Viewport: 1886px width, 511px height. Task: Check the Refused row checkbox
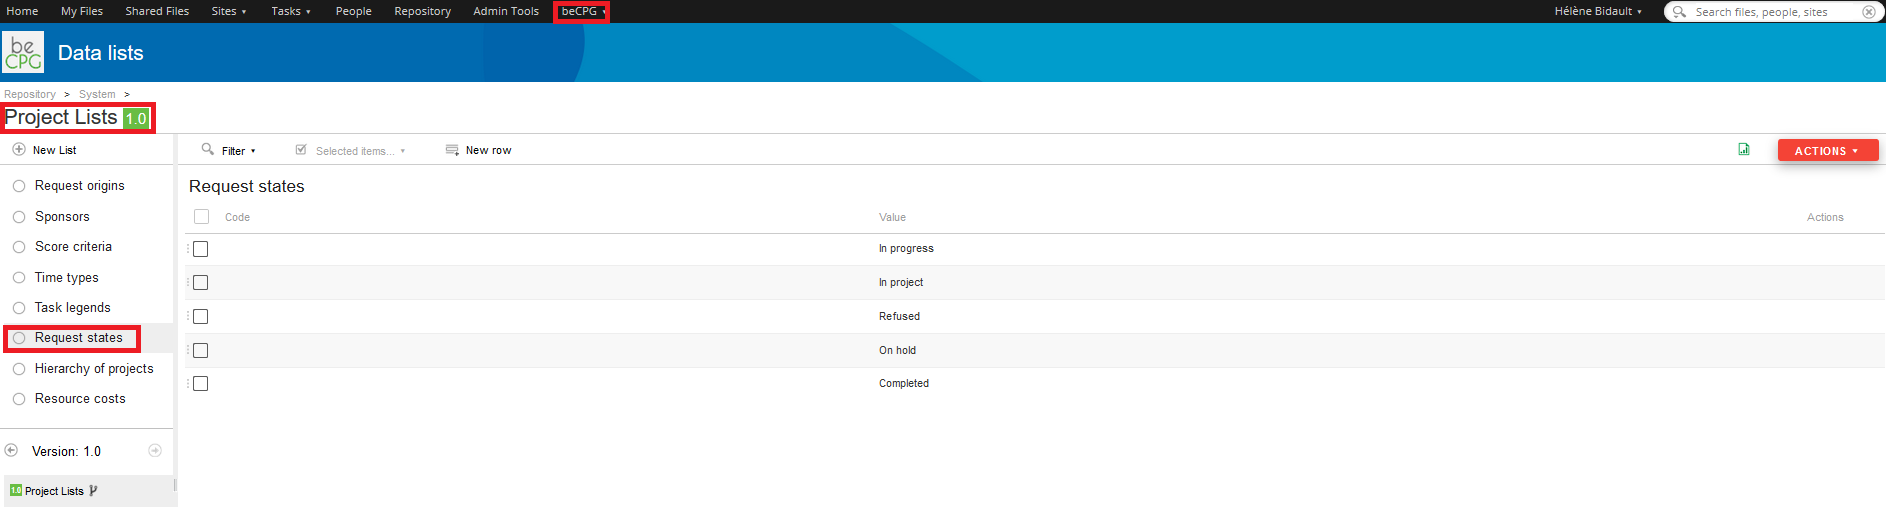201,317
